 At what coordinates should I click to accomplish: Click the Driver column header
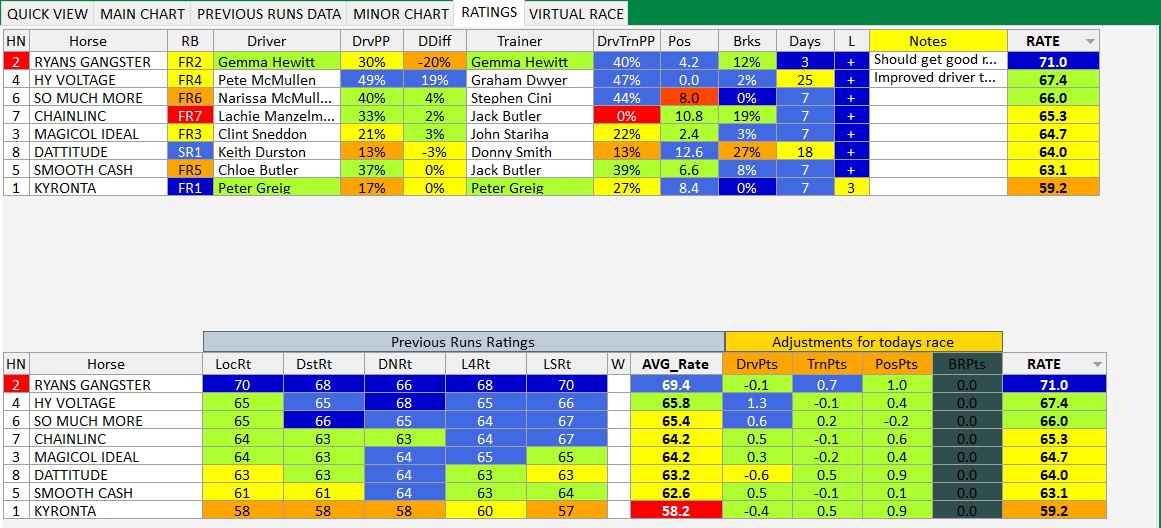(x=266, y=42)
